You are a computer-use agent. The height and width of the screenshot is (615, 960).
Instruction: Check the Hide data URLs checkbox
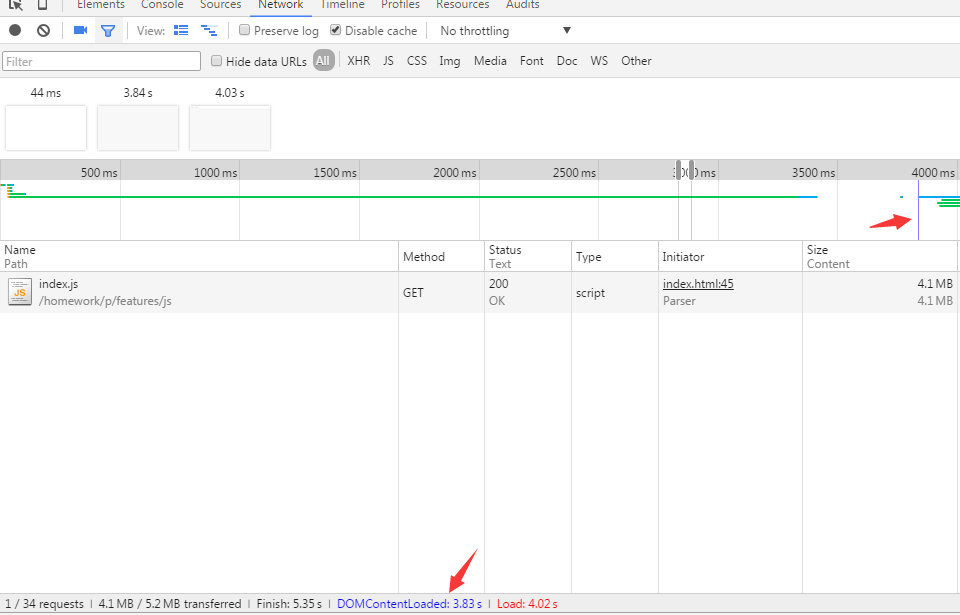click(217, 61)
